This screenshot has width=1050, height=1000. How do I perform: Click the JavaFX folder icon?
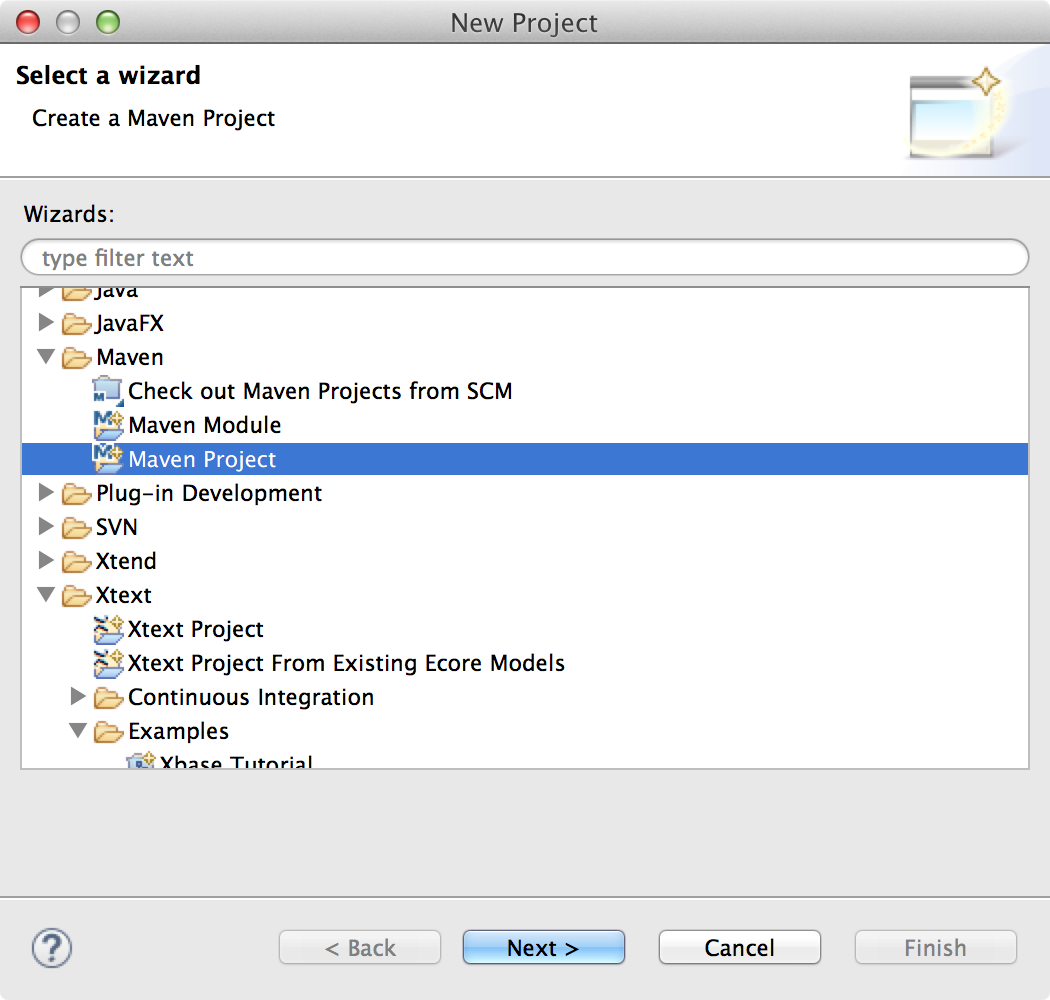(76, 323)
